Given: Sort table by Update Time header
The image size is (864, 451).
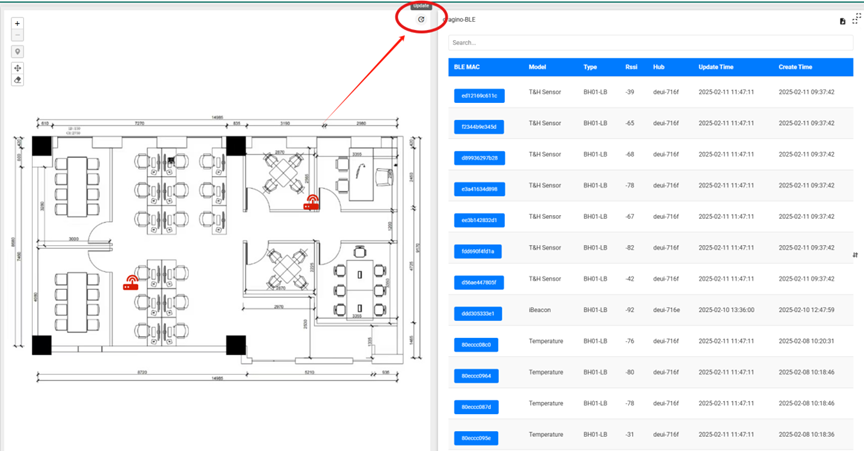Looking at the screenshot, I should [x=715, y=67].
